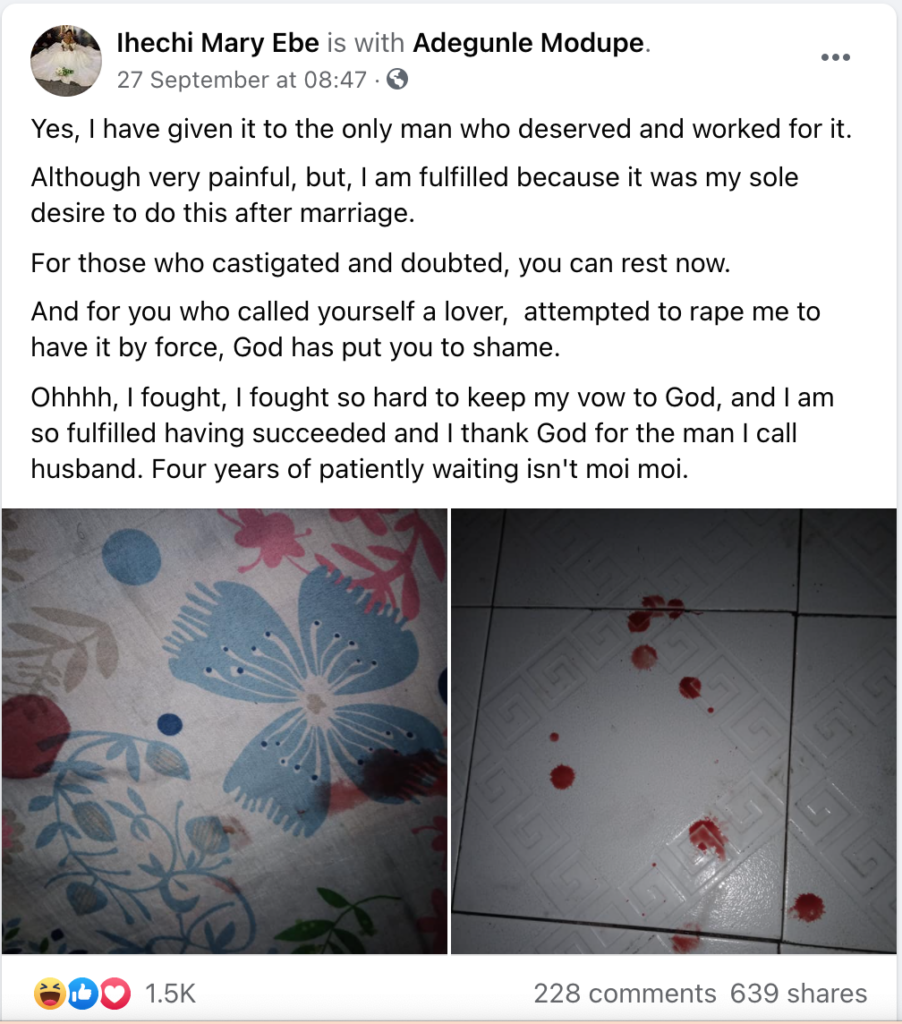
Task: View the 639 shares list
Action: [x=798, y=993]
